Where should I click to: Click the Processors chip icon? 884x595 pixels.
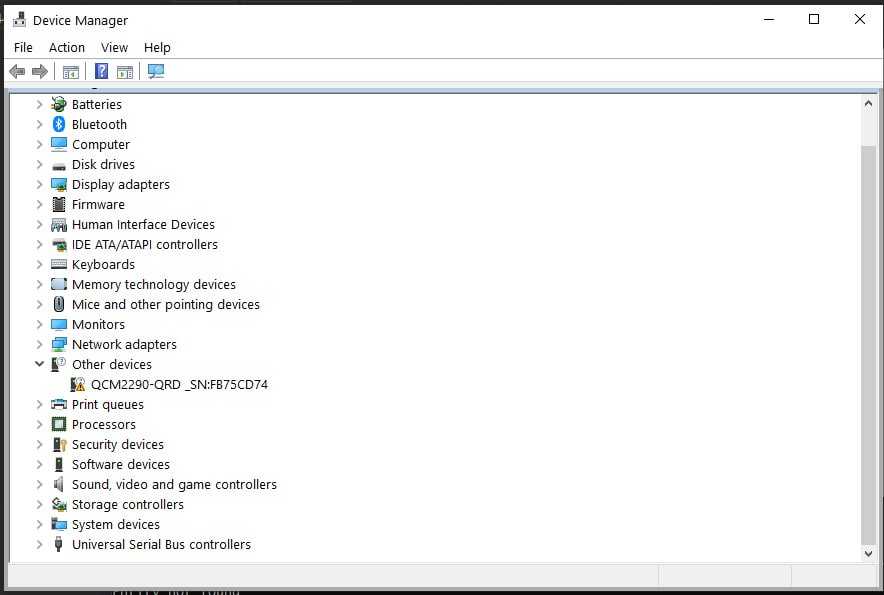click(x=59, y=424)
